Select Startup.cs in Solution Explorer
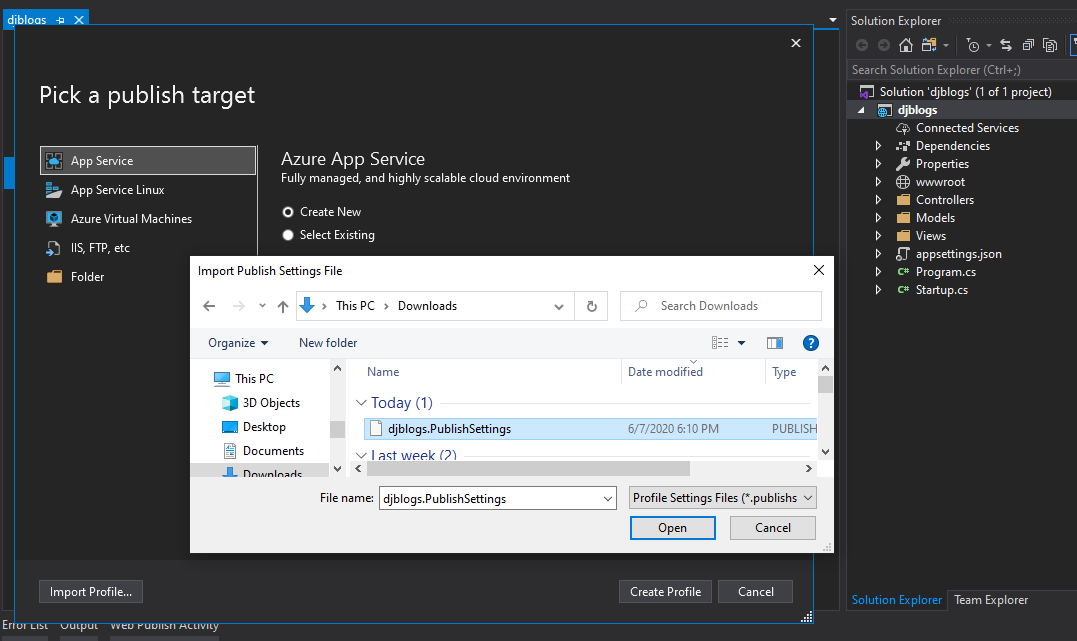 pos(942,290)
